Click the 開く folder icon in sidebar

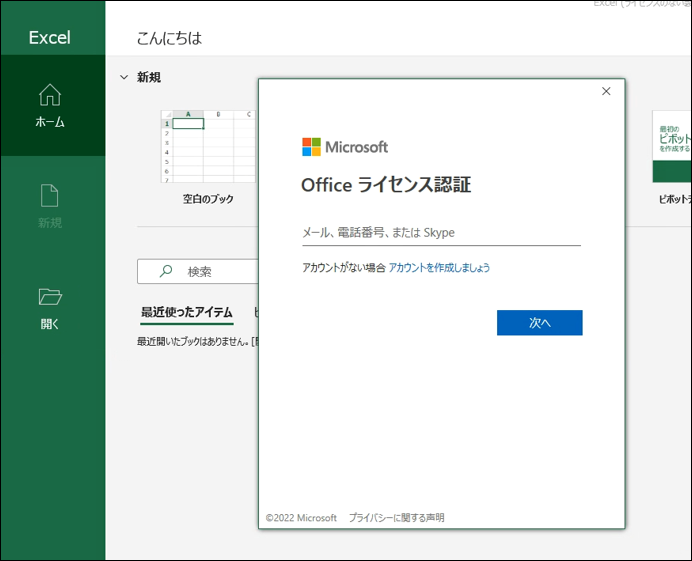pos(50,296)
